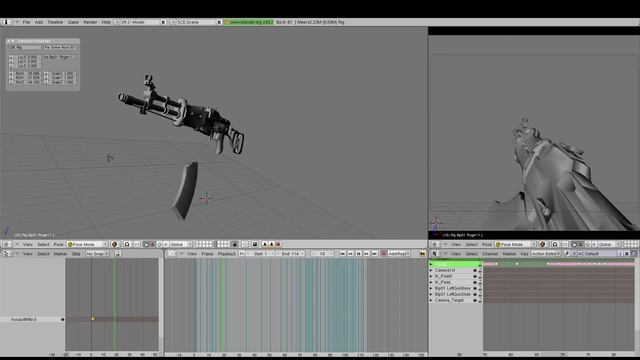The height and width of the screenshot is (360, 640).
Task: Toggle the LocY lock in Transform Properties
Action: tap(11, 61)
